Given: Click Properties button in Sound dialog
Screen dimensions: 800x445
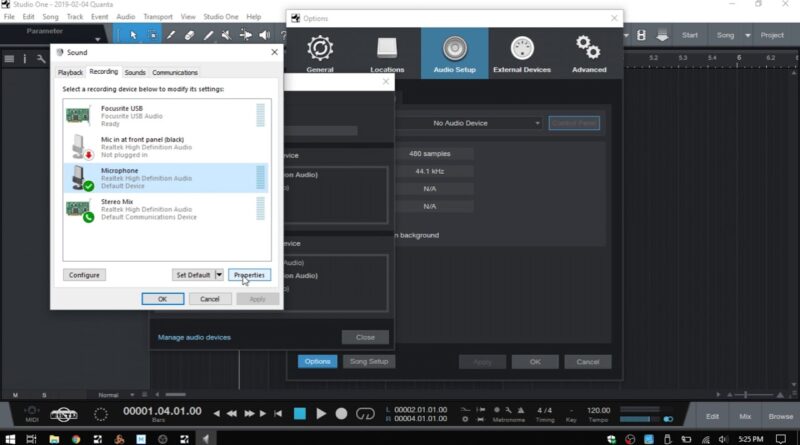Looking at the screenshot, I should (249, 275).
